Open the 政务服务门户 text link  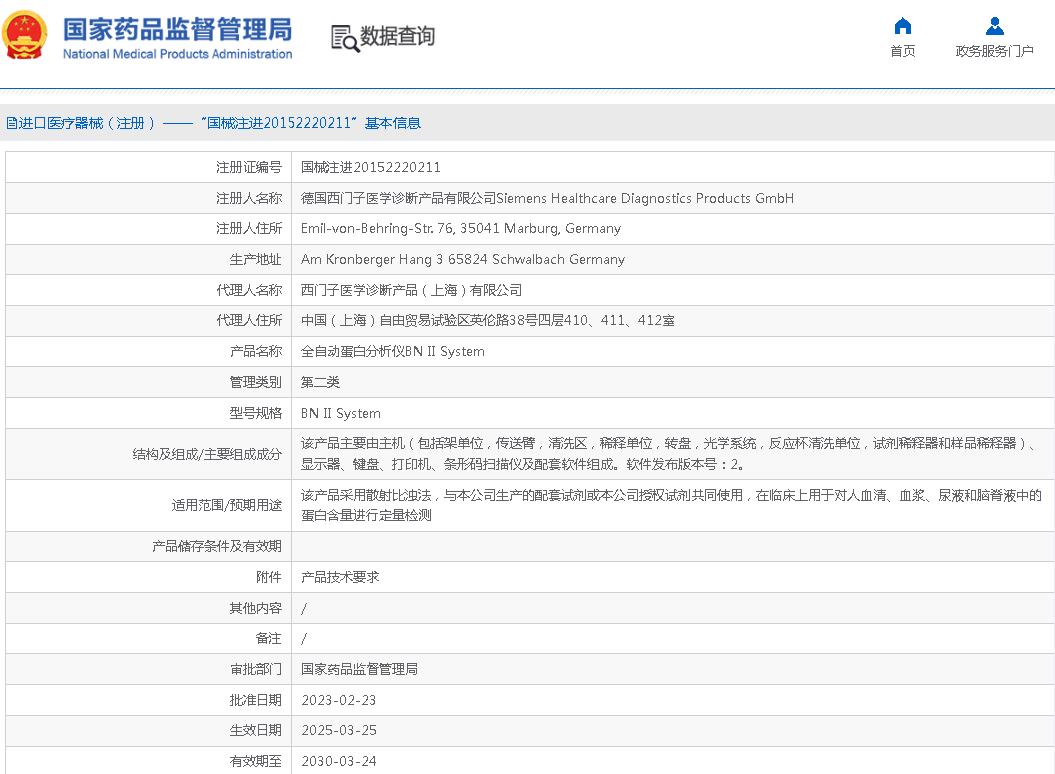[994, 51]
